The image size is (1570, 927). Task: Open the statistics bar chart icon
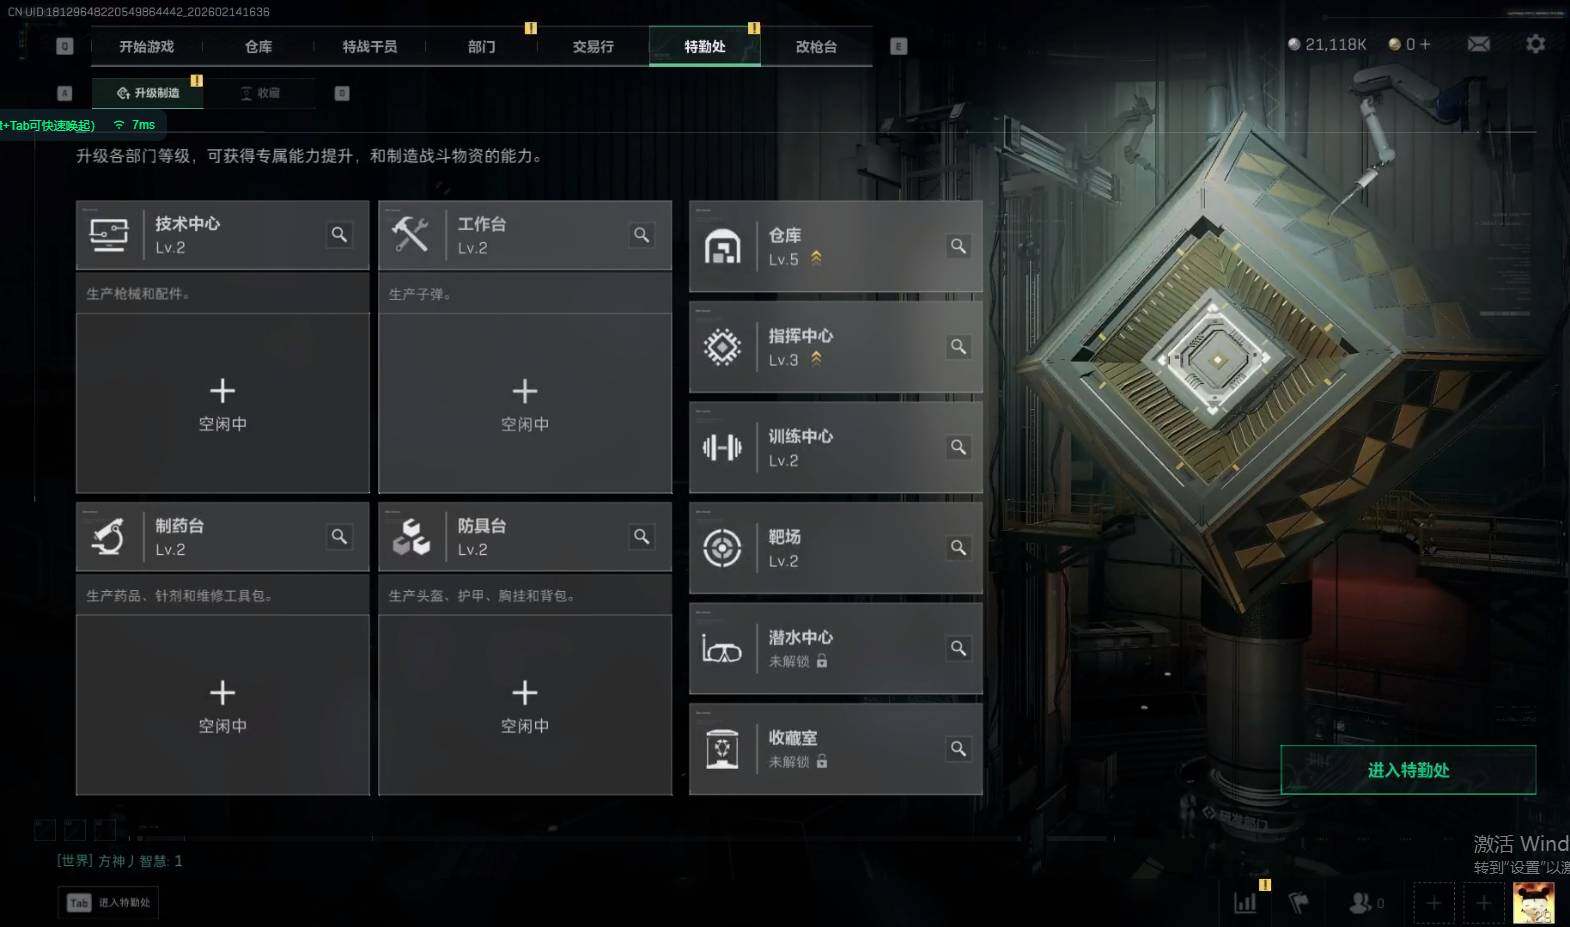1245,903
